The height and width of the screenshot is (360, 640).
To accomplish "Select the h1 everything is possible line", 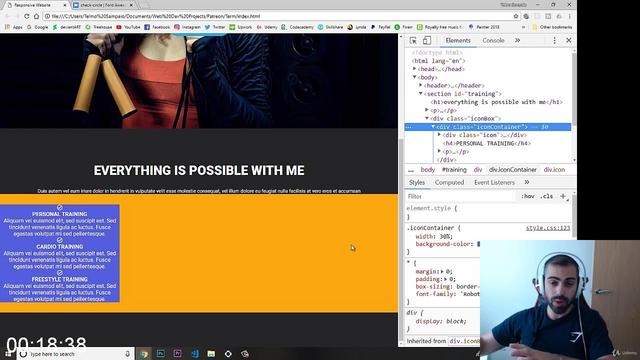I will [x=496, y=102].
